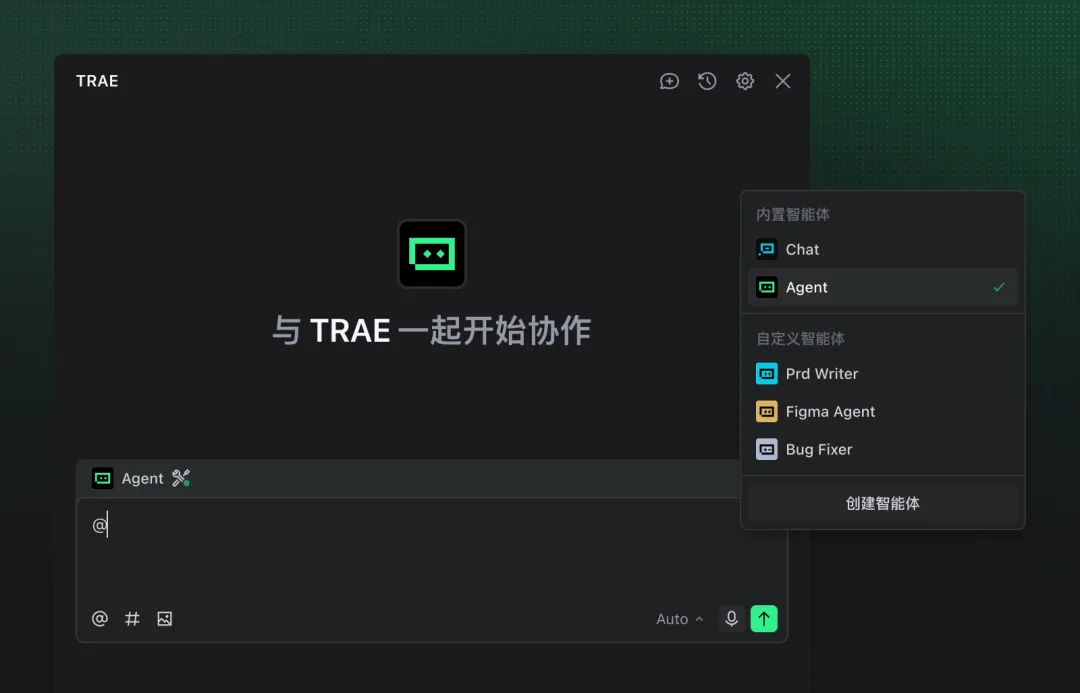Click the 自定义智能体 section header
This screenshot has width=1080, height=693.
pyautogui.click(x=800, y=338)
